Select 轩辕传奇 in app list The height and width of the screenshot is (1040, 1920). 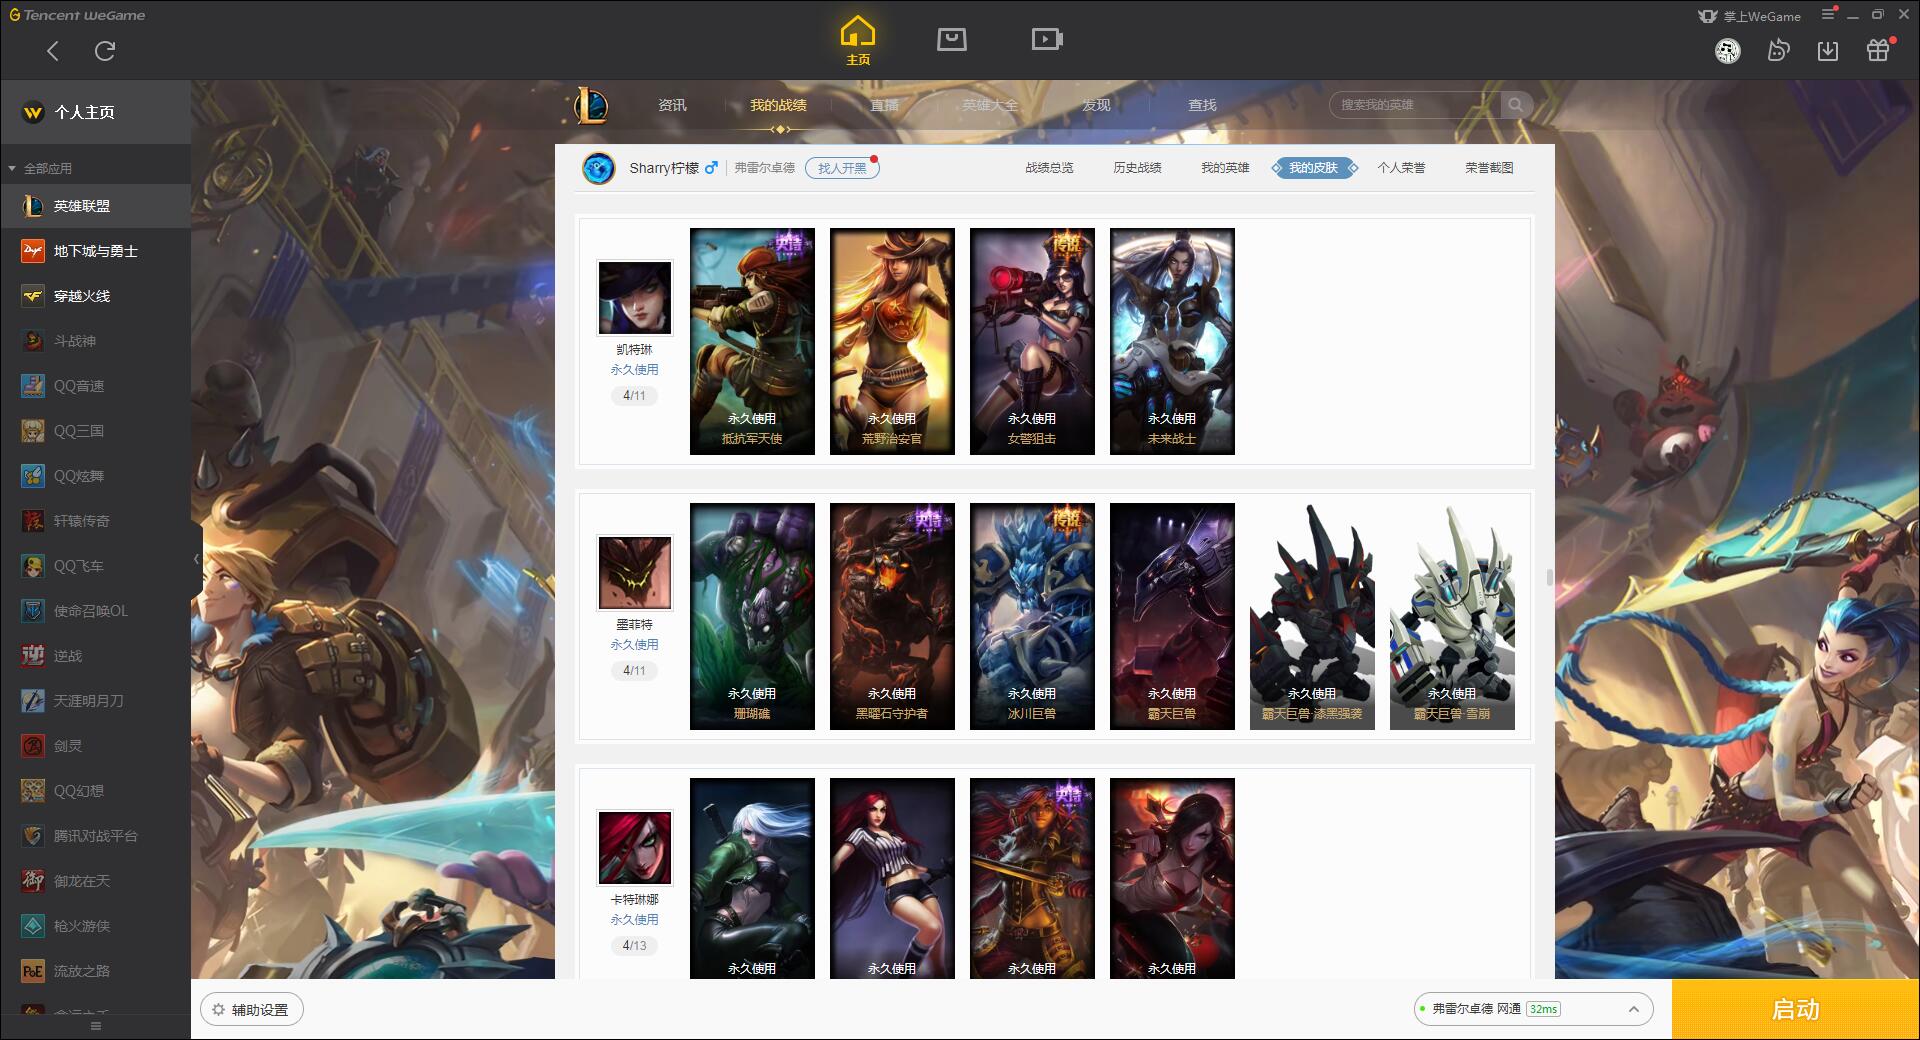95,521
